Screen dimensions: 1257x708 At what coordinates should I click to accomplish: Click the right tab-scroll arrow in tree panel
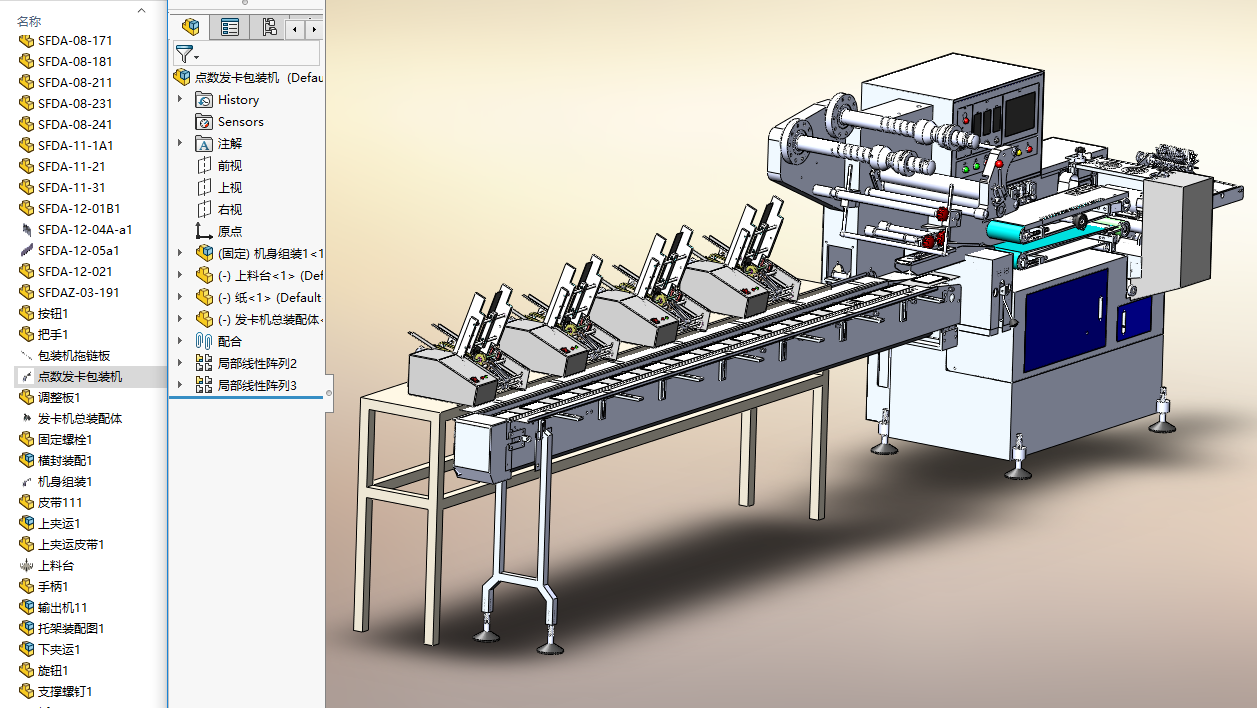(313, 29)
